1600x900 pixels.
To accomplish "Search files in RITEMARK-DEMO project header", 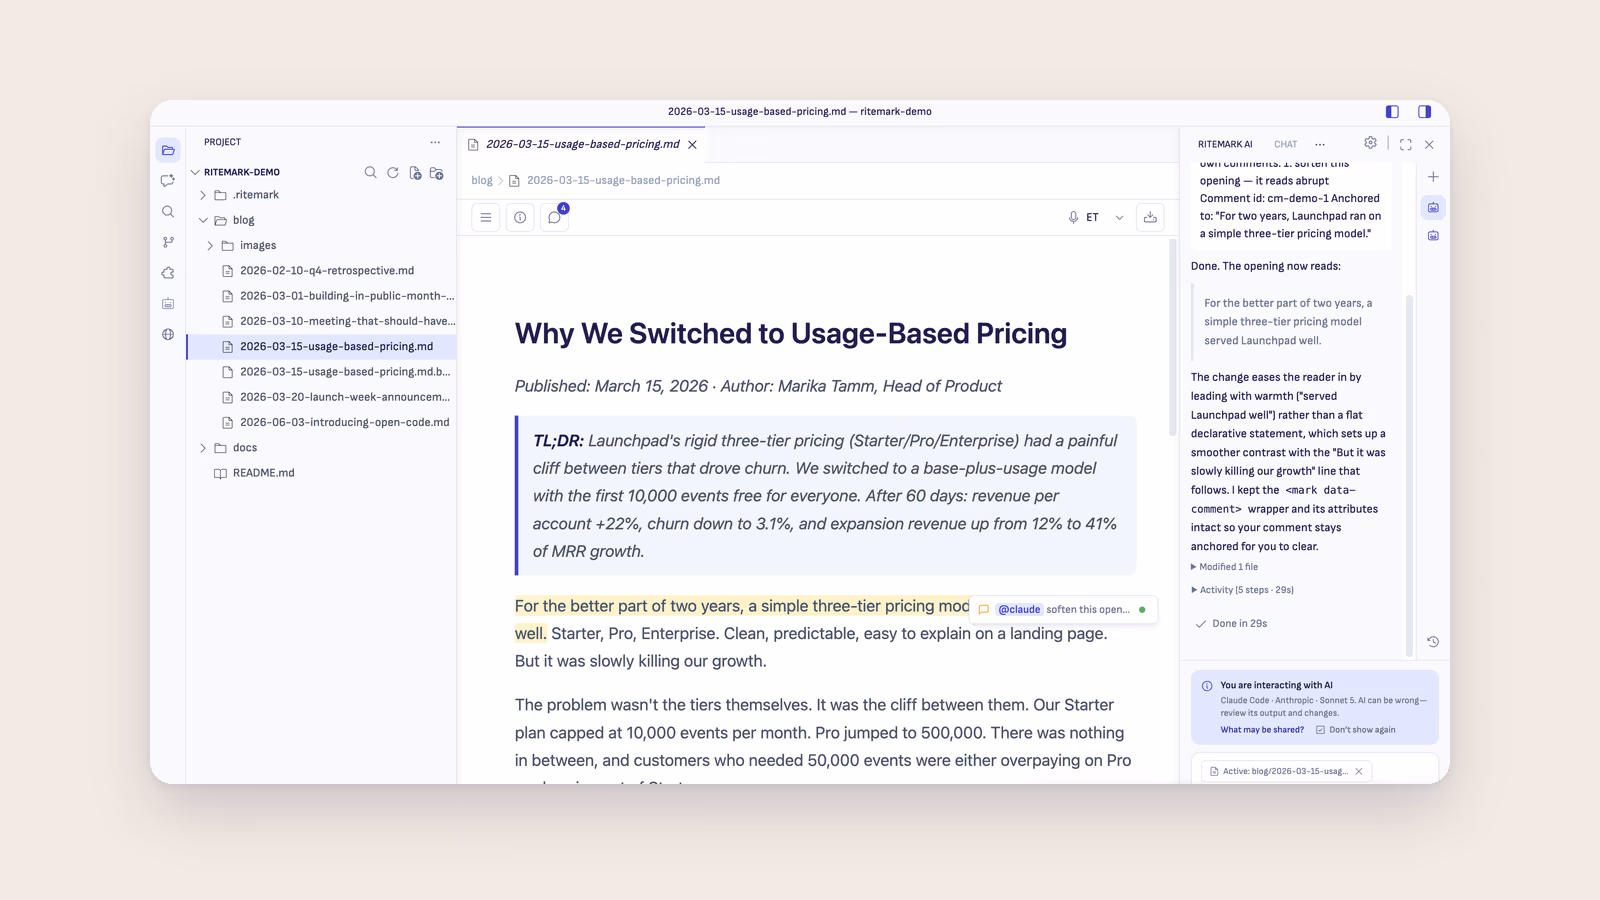I will (371, 172).
